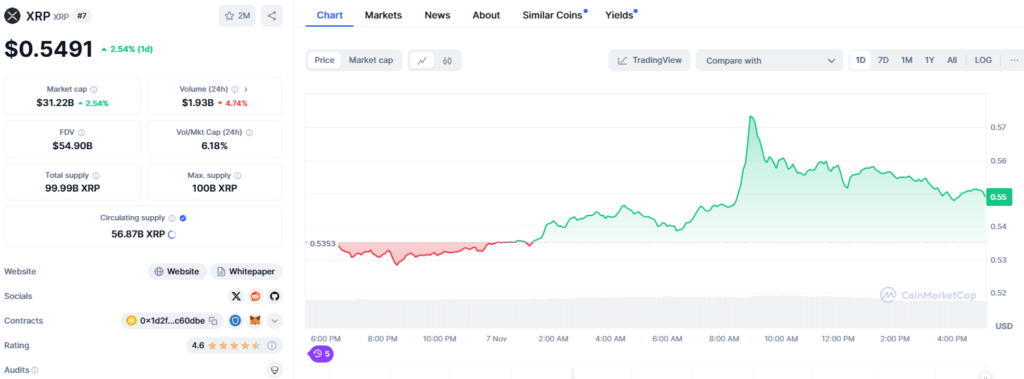Visit the XRP Website link

178,271
